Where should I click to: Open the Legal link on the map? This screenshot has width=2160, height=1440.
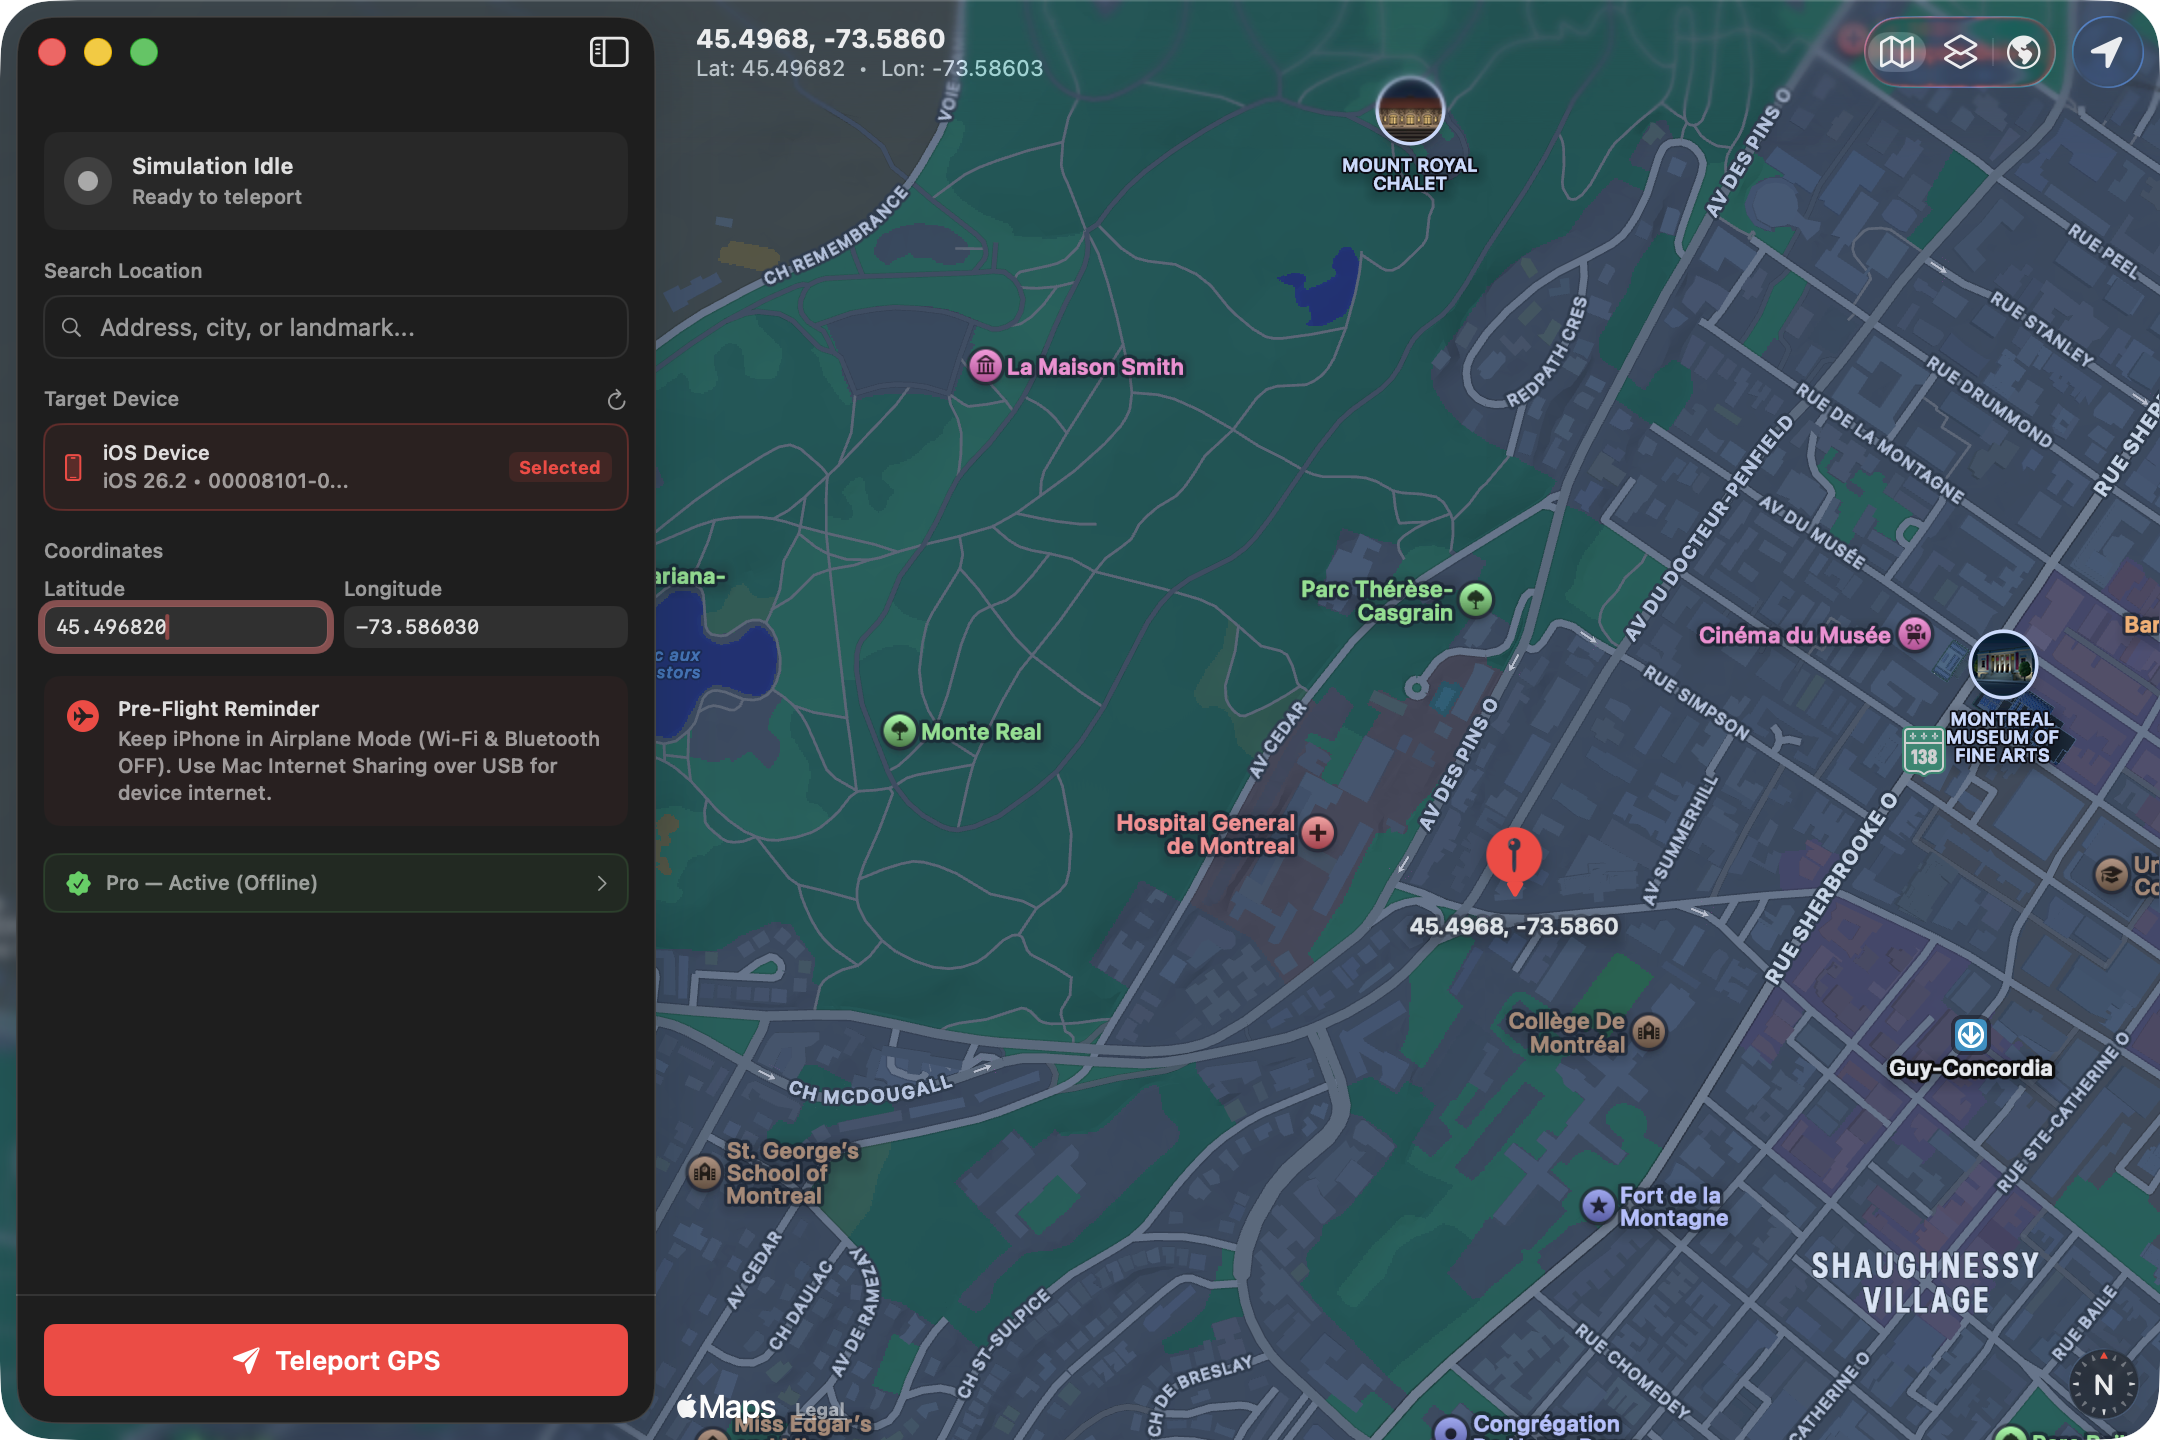coord(819,1410)
